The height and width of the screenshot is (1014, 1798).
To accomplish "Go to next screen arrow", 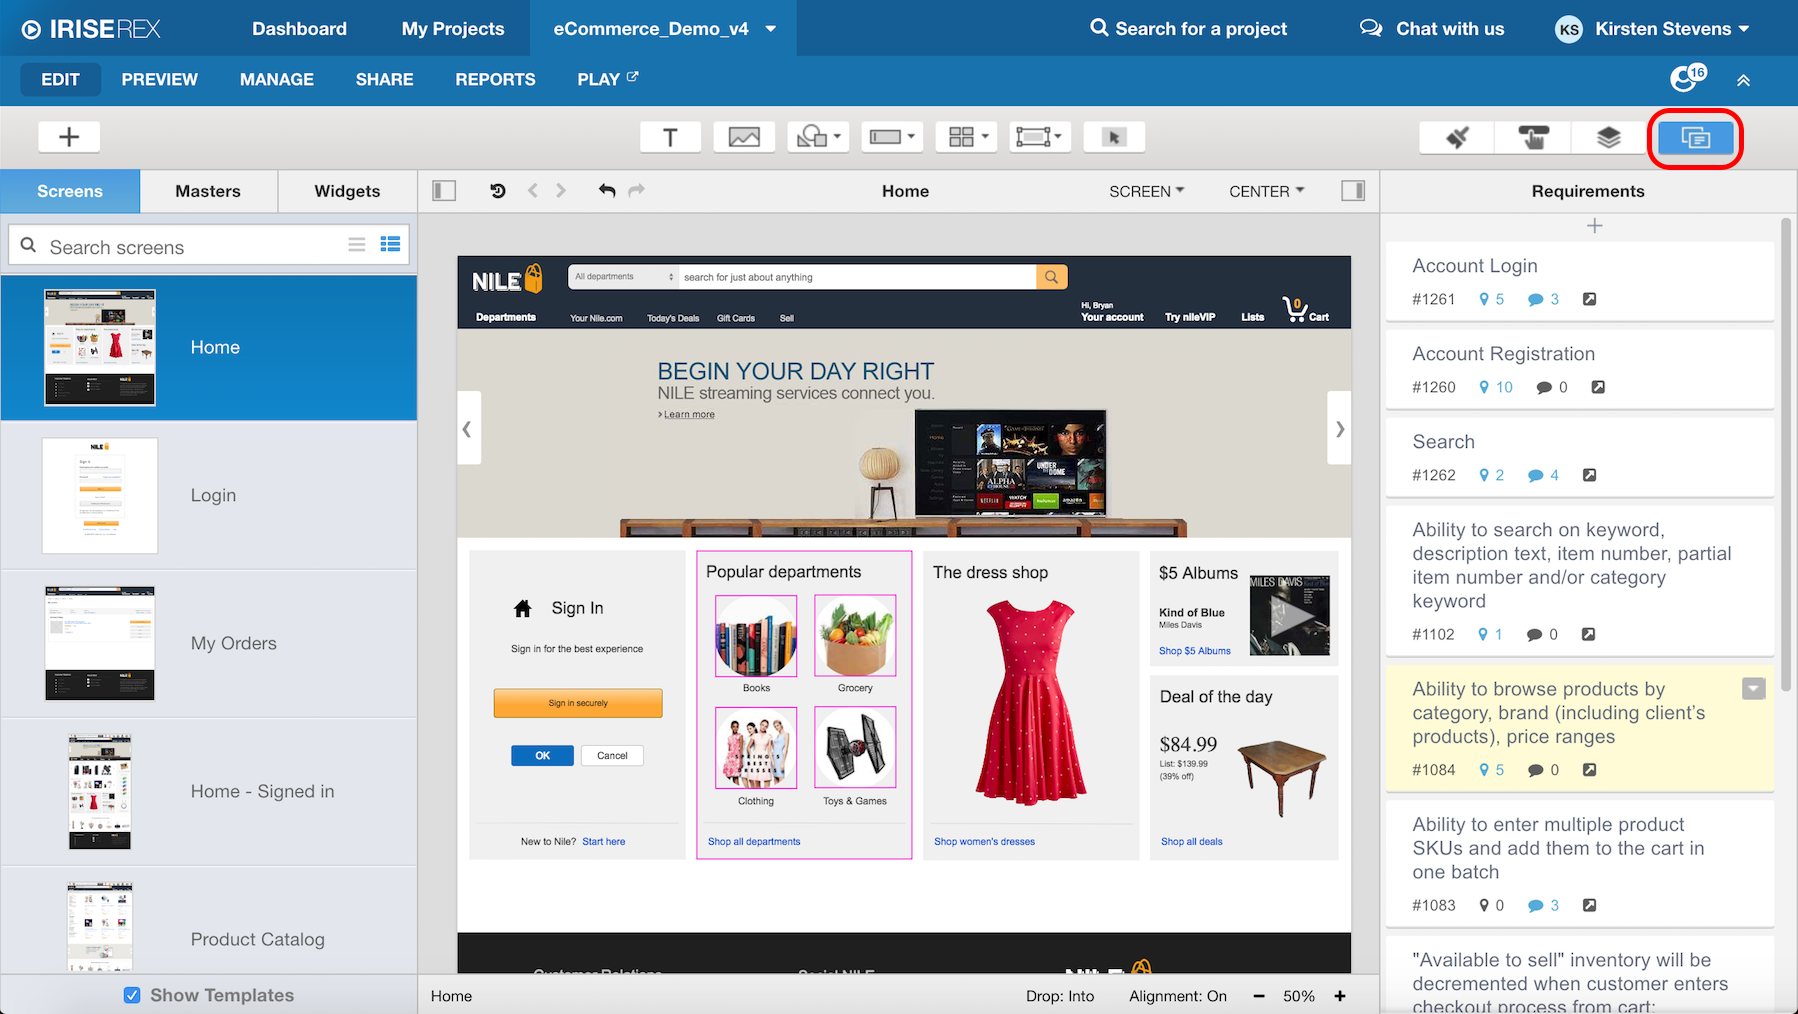I will click(x=561, y=190).
